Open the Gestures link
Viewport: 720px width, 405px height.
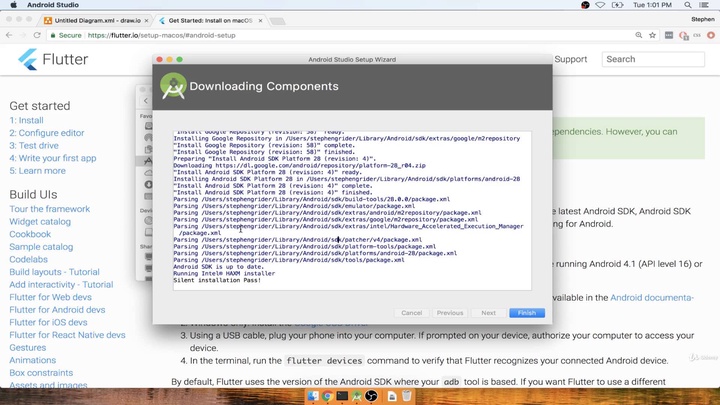click(28, 348)
